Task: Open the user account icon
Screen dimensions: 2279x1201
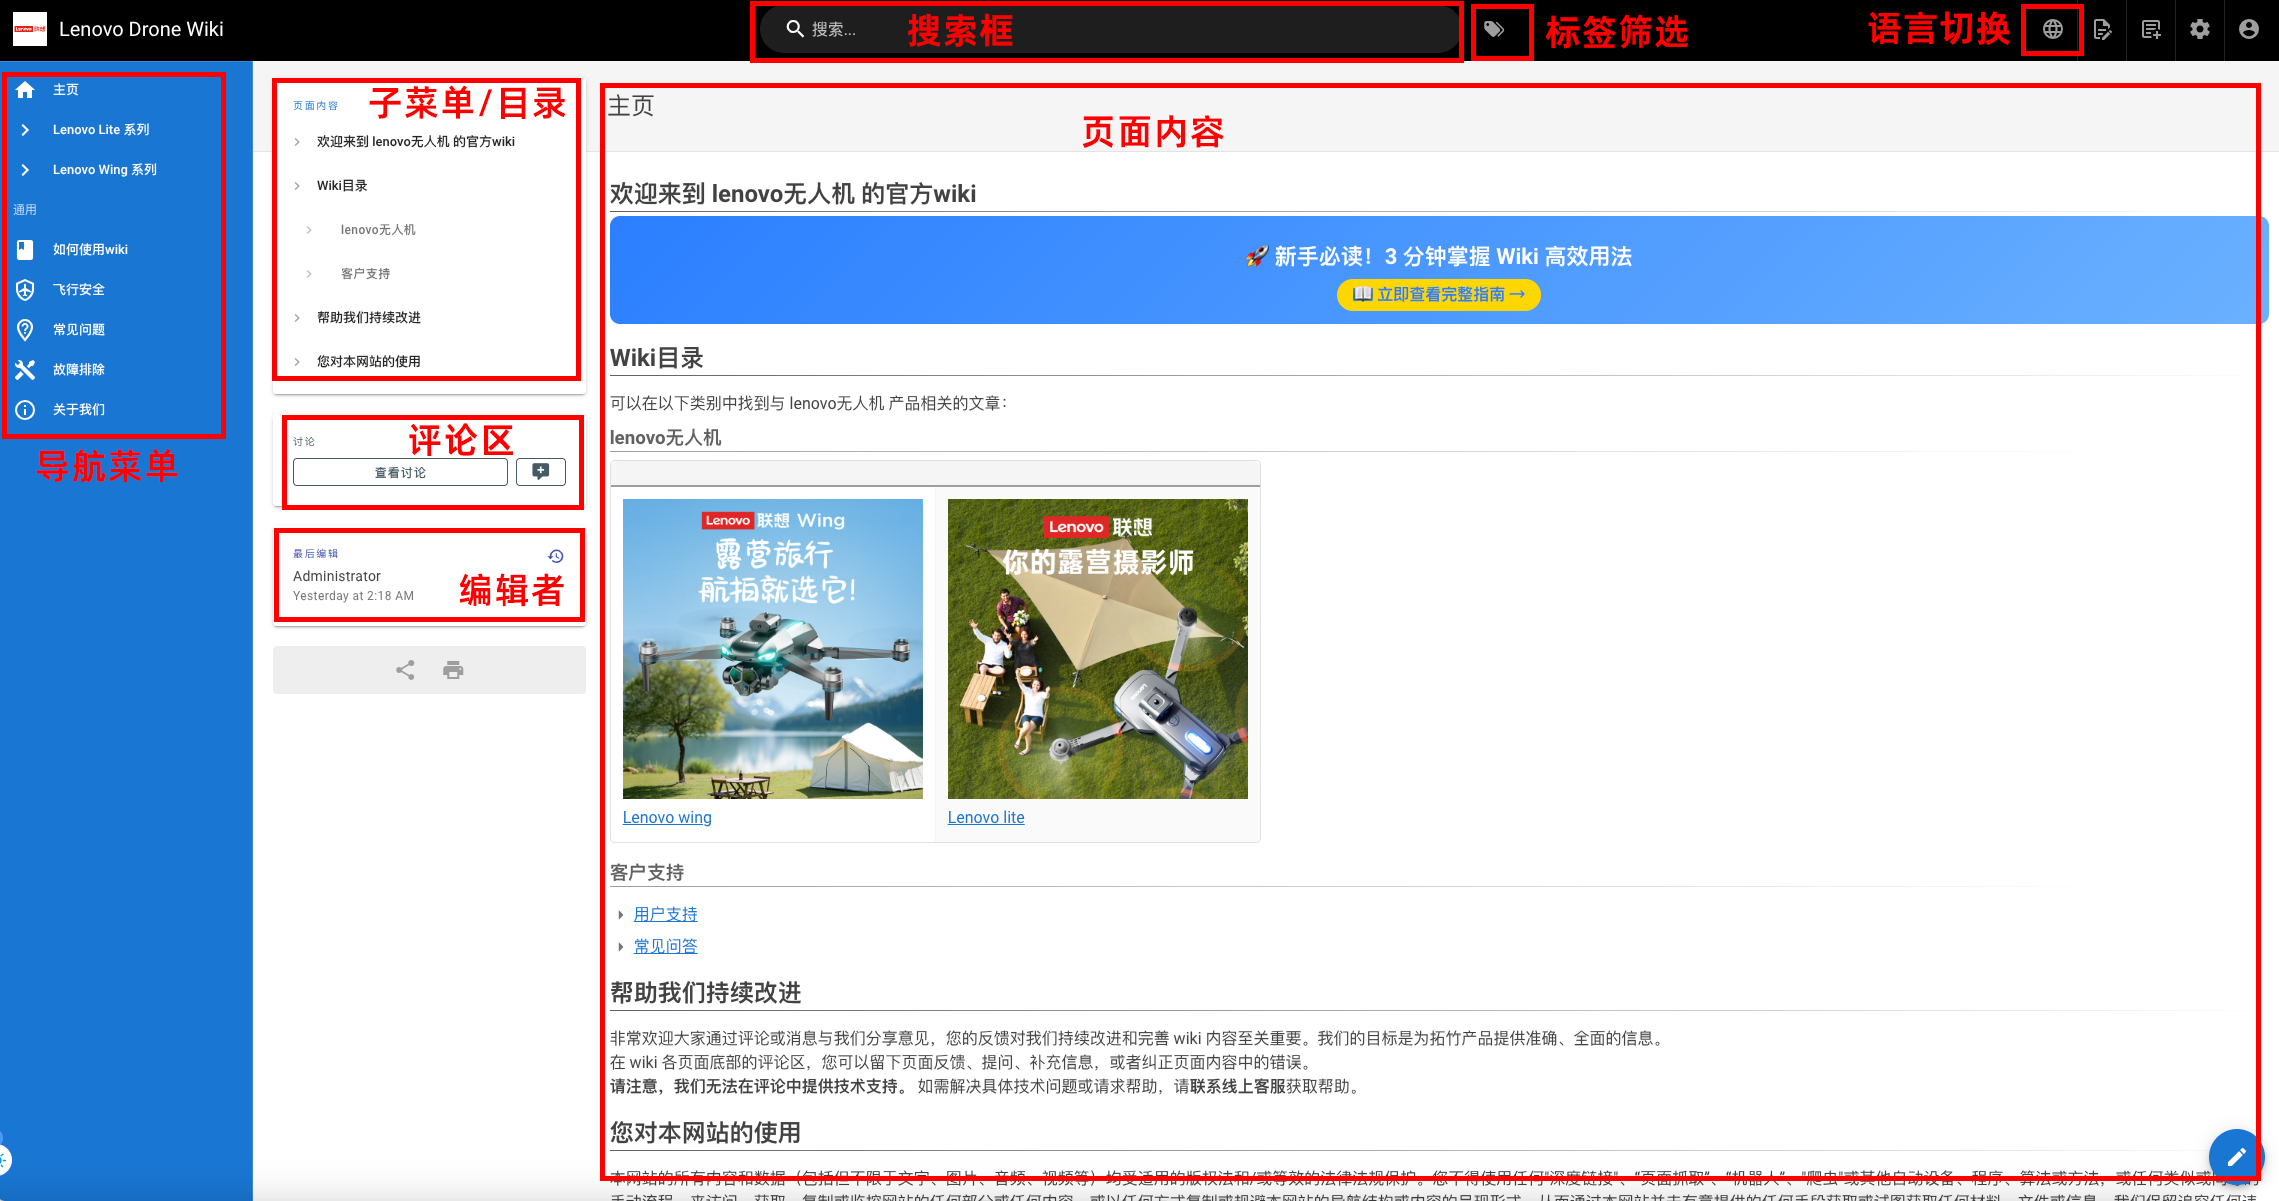Action: click(x=2249, y=30)
